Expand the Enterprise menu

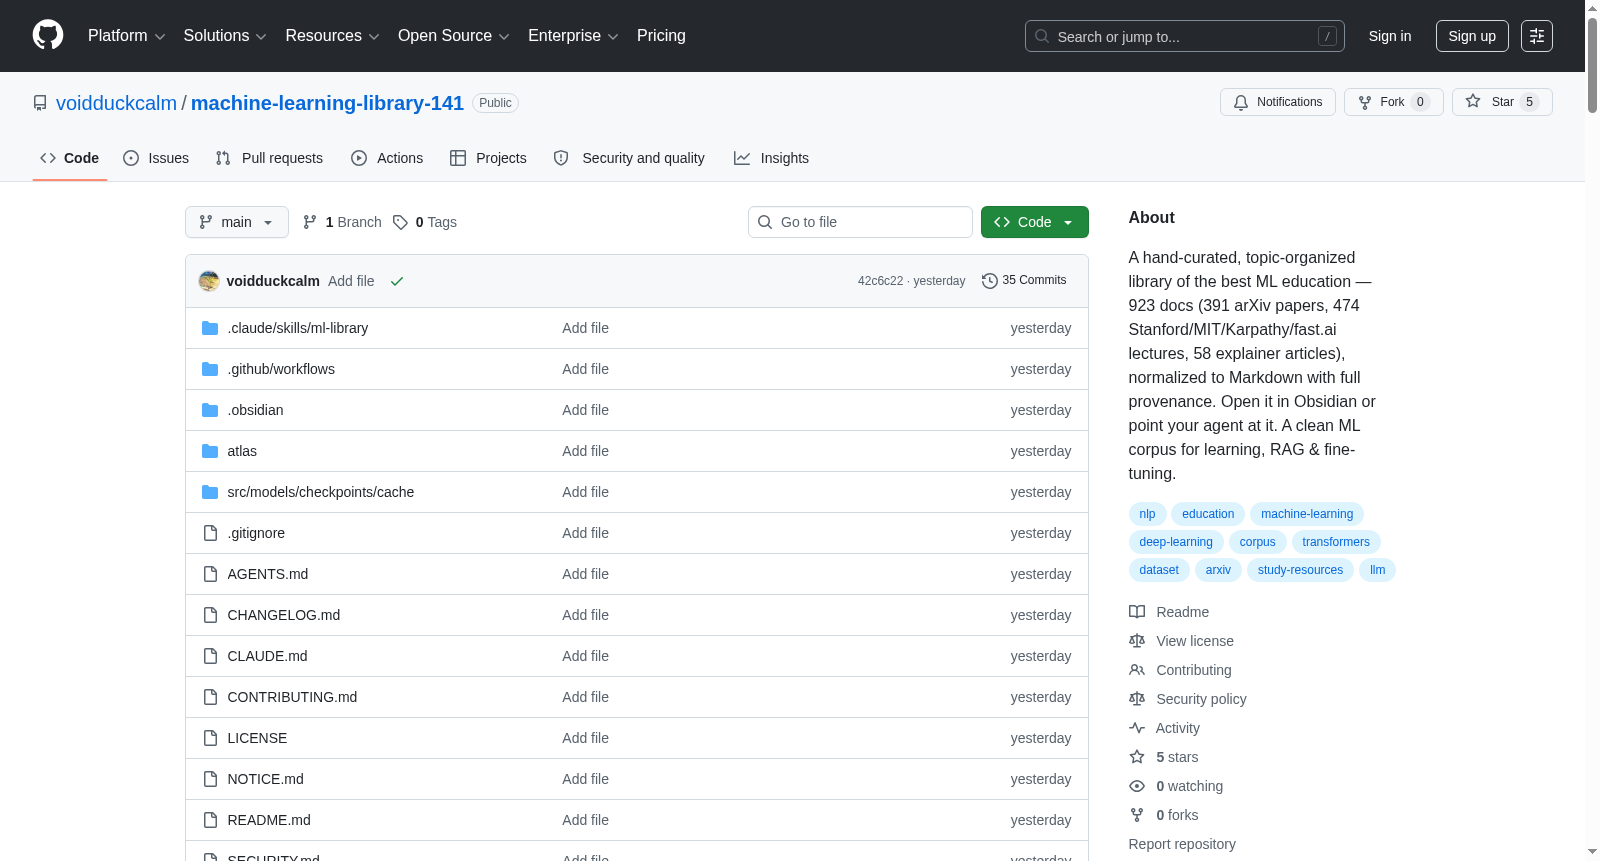pyautogui.click(x=573, y=36)
